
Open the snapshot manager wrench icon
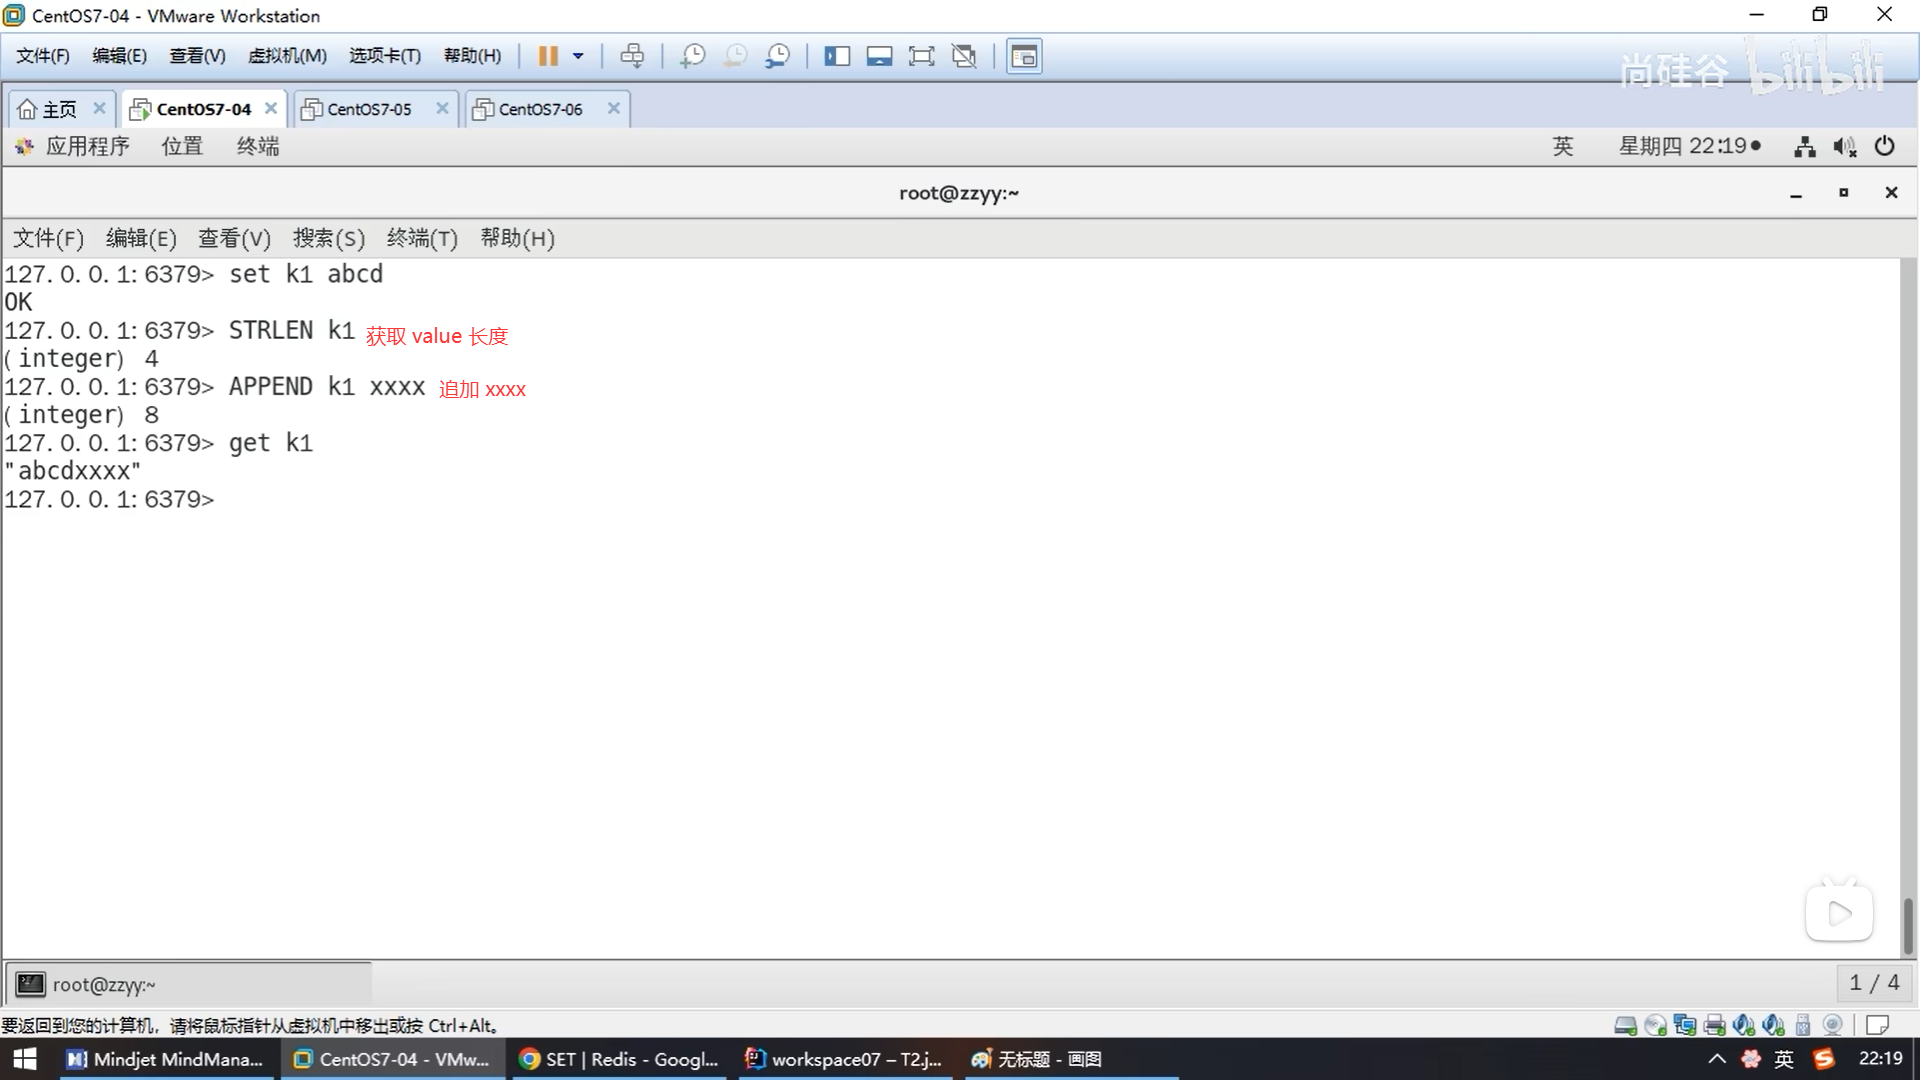coord(777,56)
